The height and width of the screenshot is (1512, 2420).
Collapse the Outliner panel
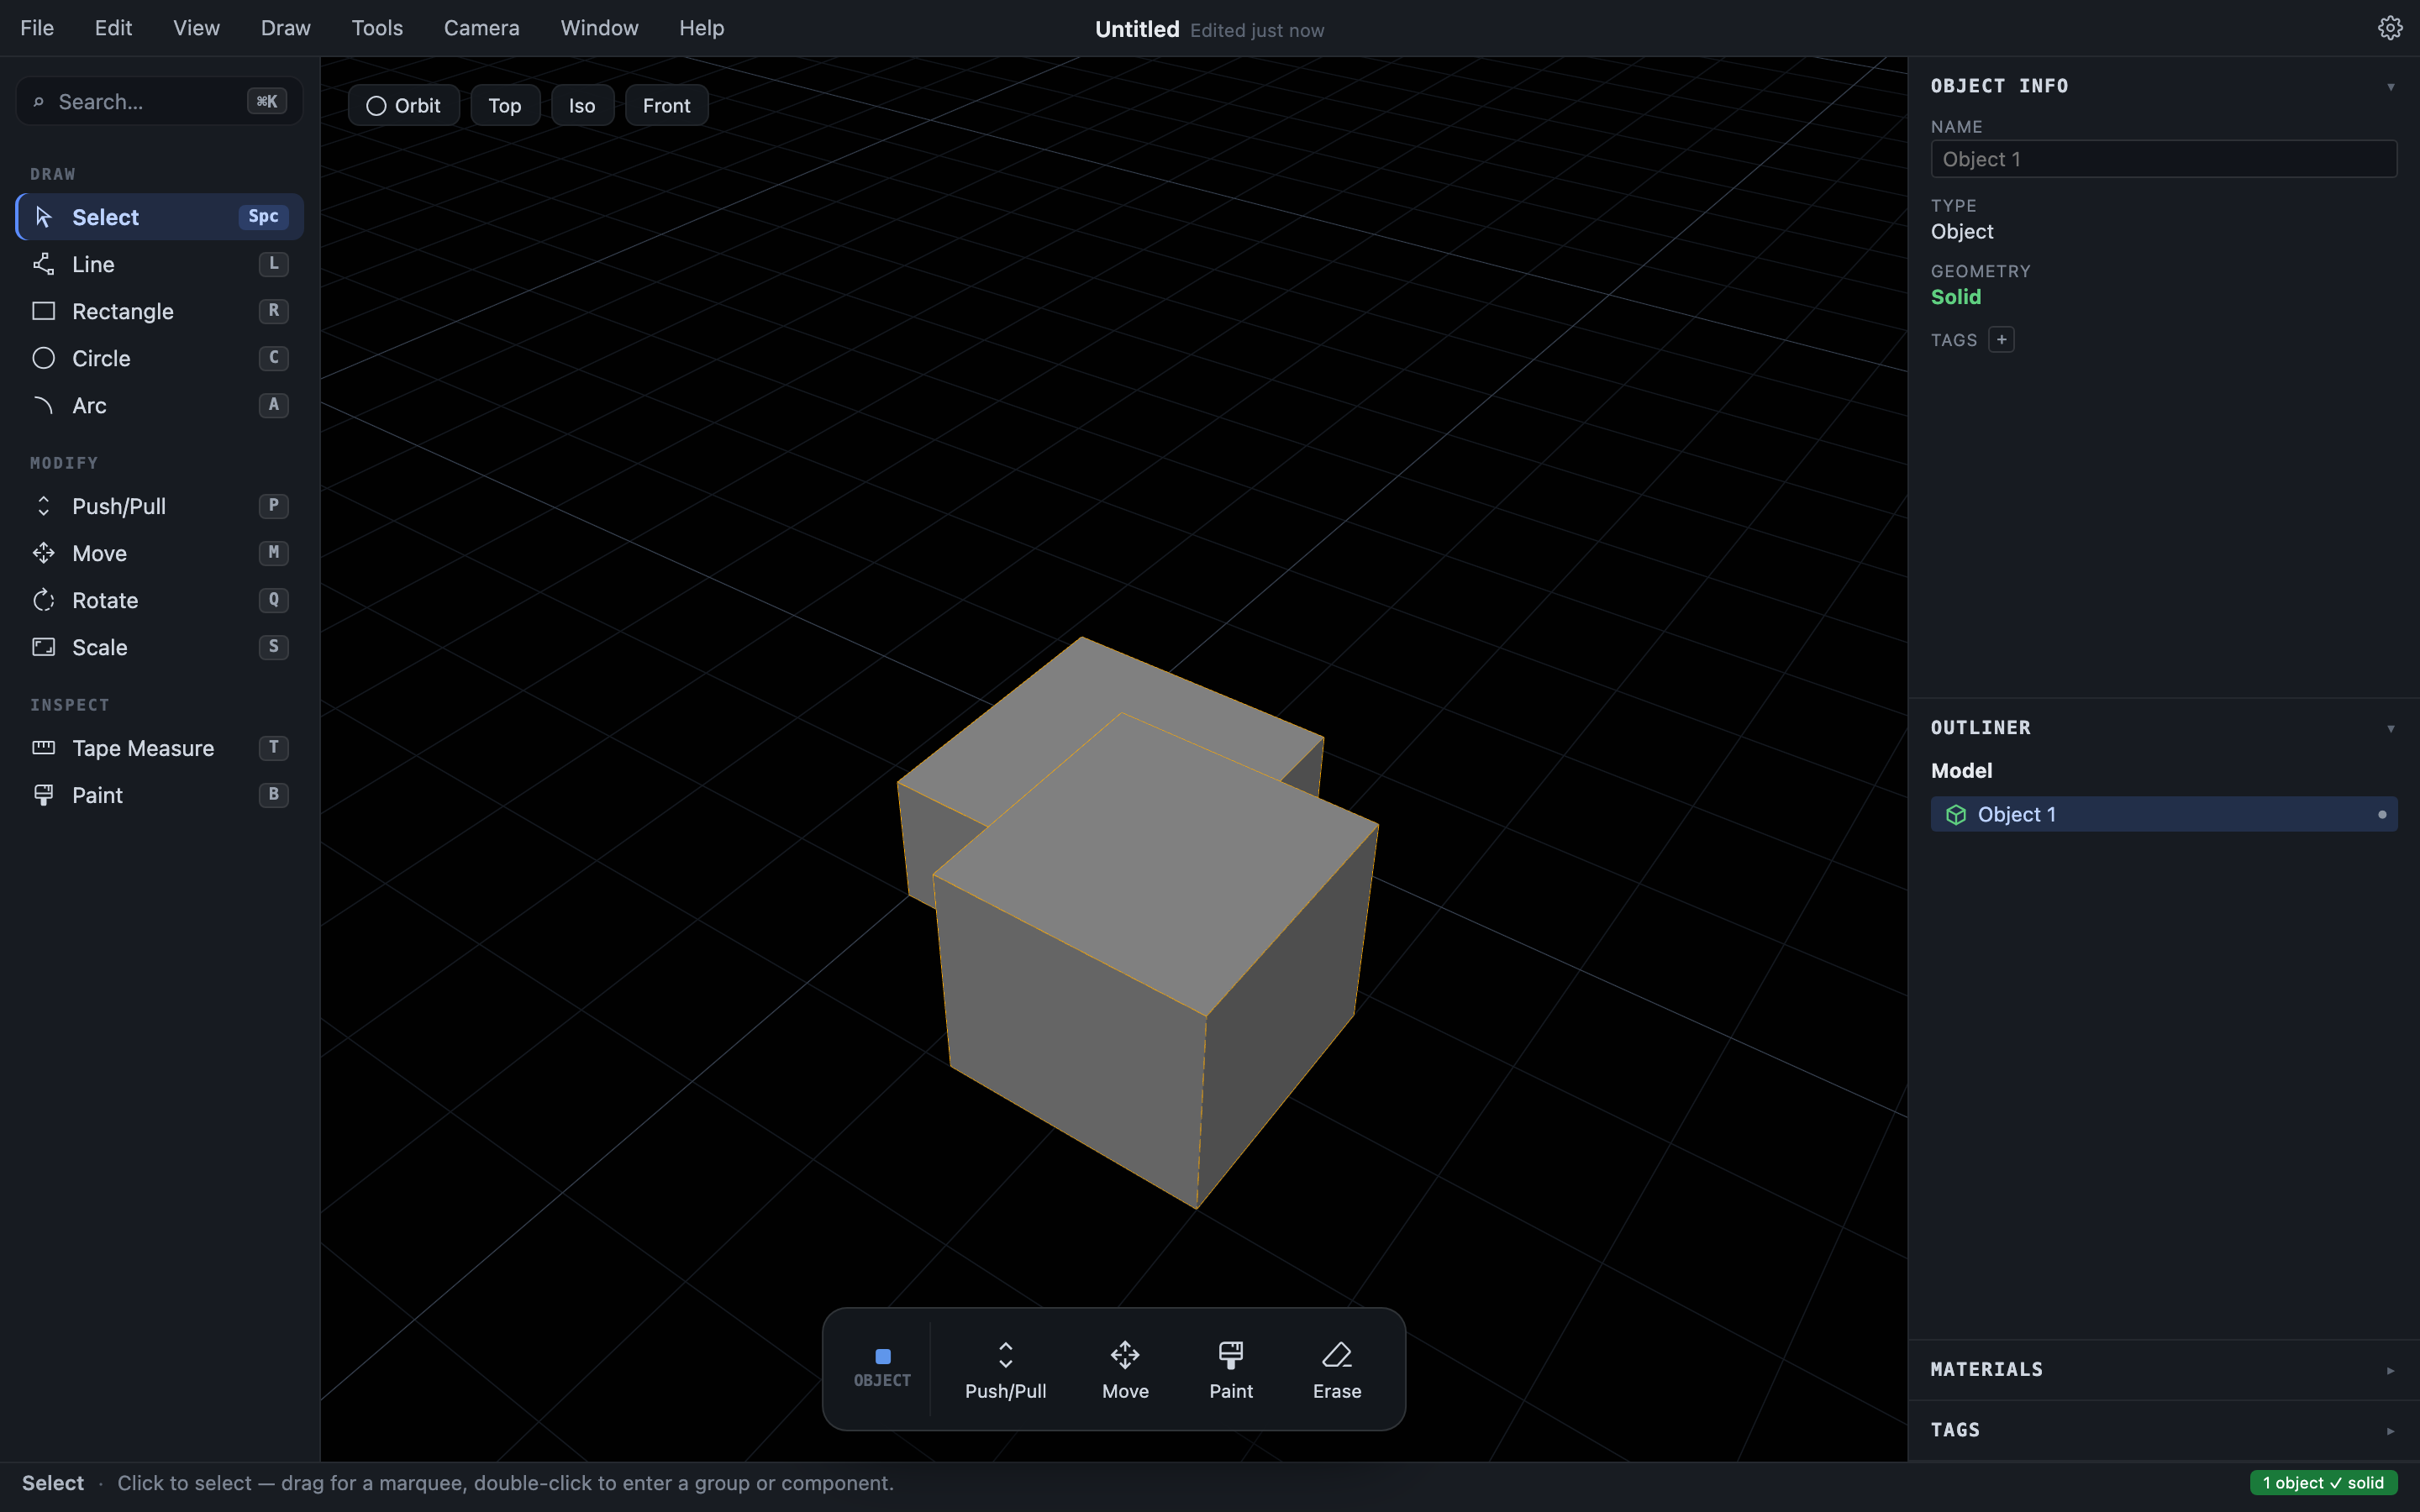(2390, 729)
